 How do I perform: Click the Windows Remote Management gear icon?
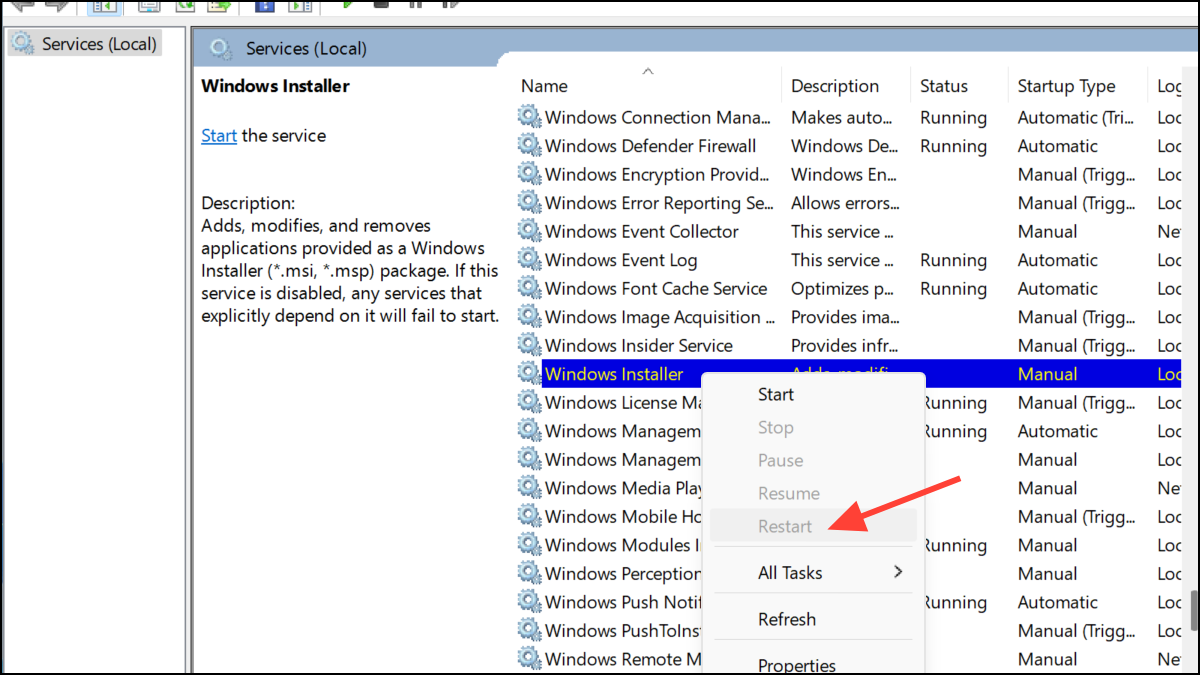[x=528, y=659]
